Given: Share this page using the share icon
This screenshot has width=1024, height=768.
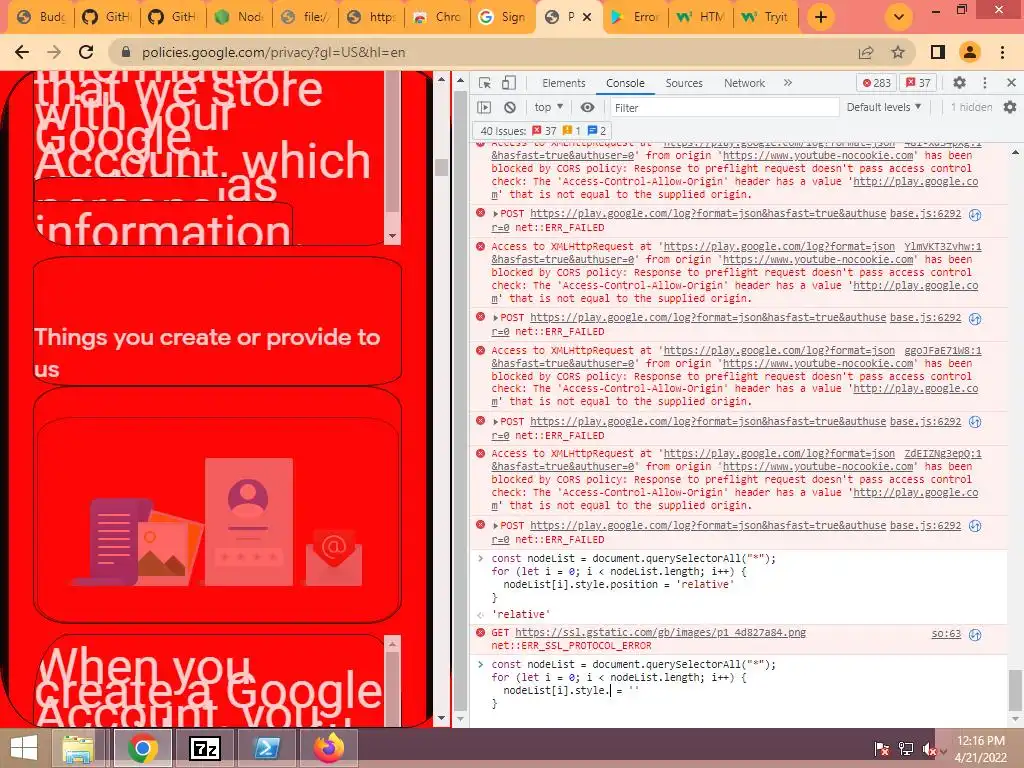Looking at the screenshot, I should coord(866,52).
